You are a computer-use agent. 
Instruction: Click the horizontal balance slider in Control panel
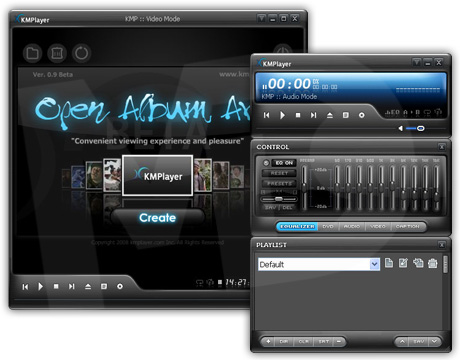tap(279, 199)
